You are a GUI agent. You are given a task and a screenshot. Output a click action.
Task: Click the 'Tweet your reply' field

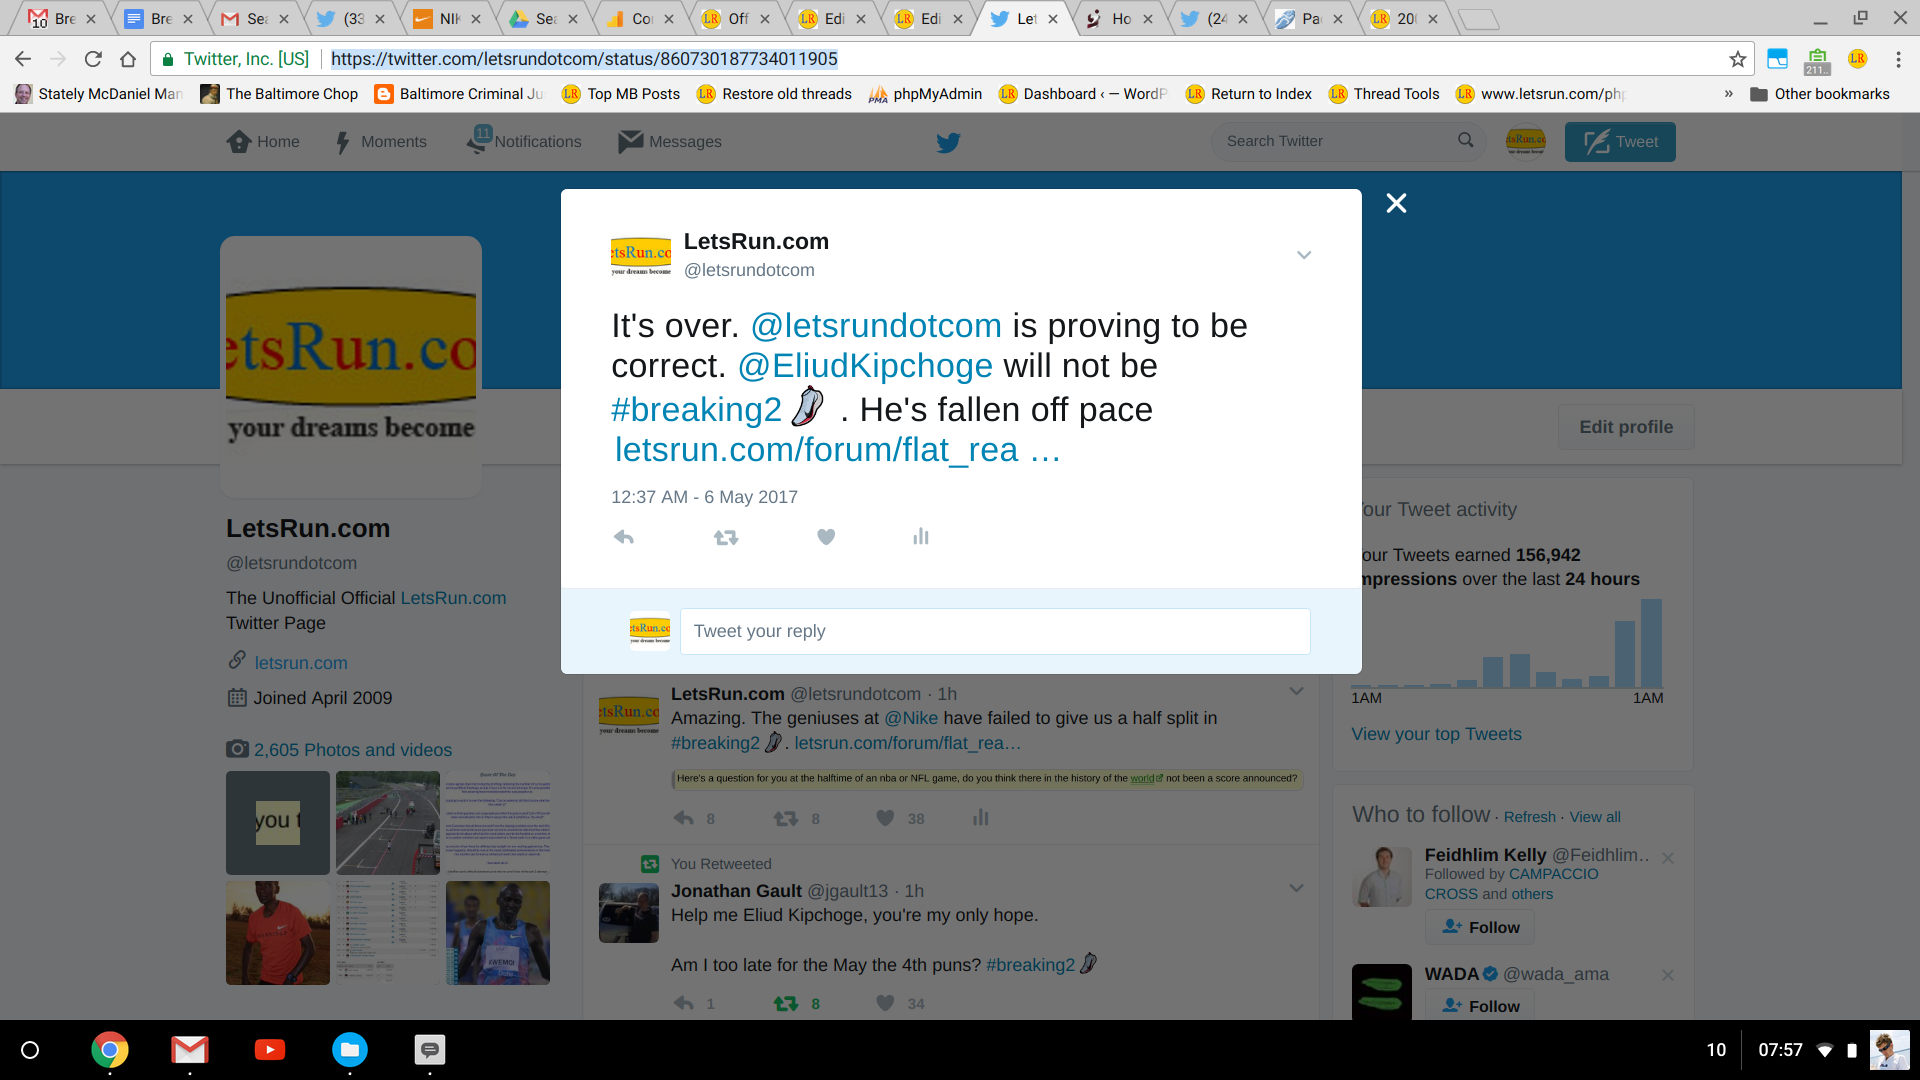click(x=995, y=631)
